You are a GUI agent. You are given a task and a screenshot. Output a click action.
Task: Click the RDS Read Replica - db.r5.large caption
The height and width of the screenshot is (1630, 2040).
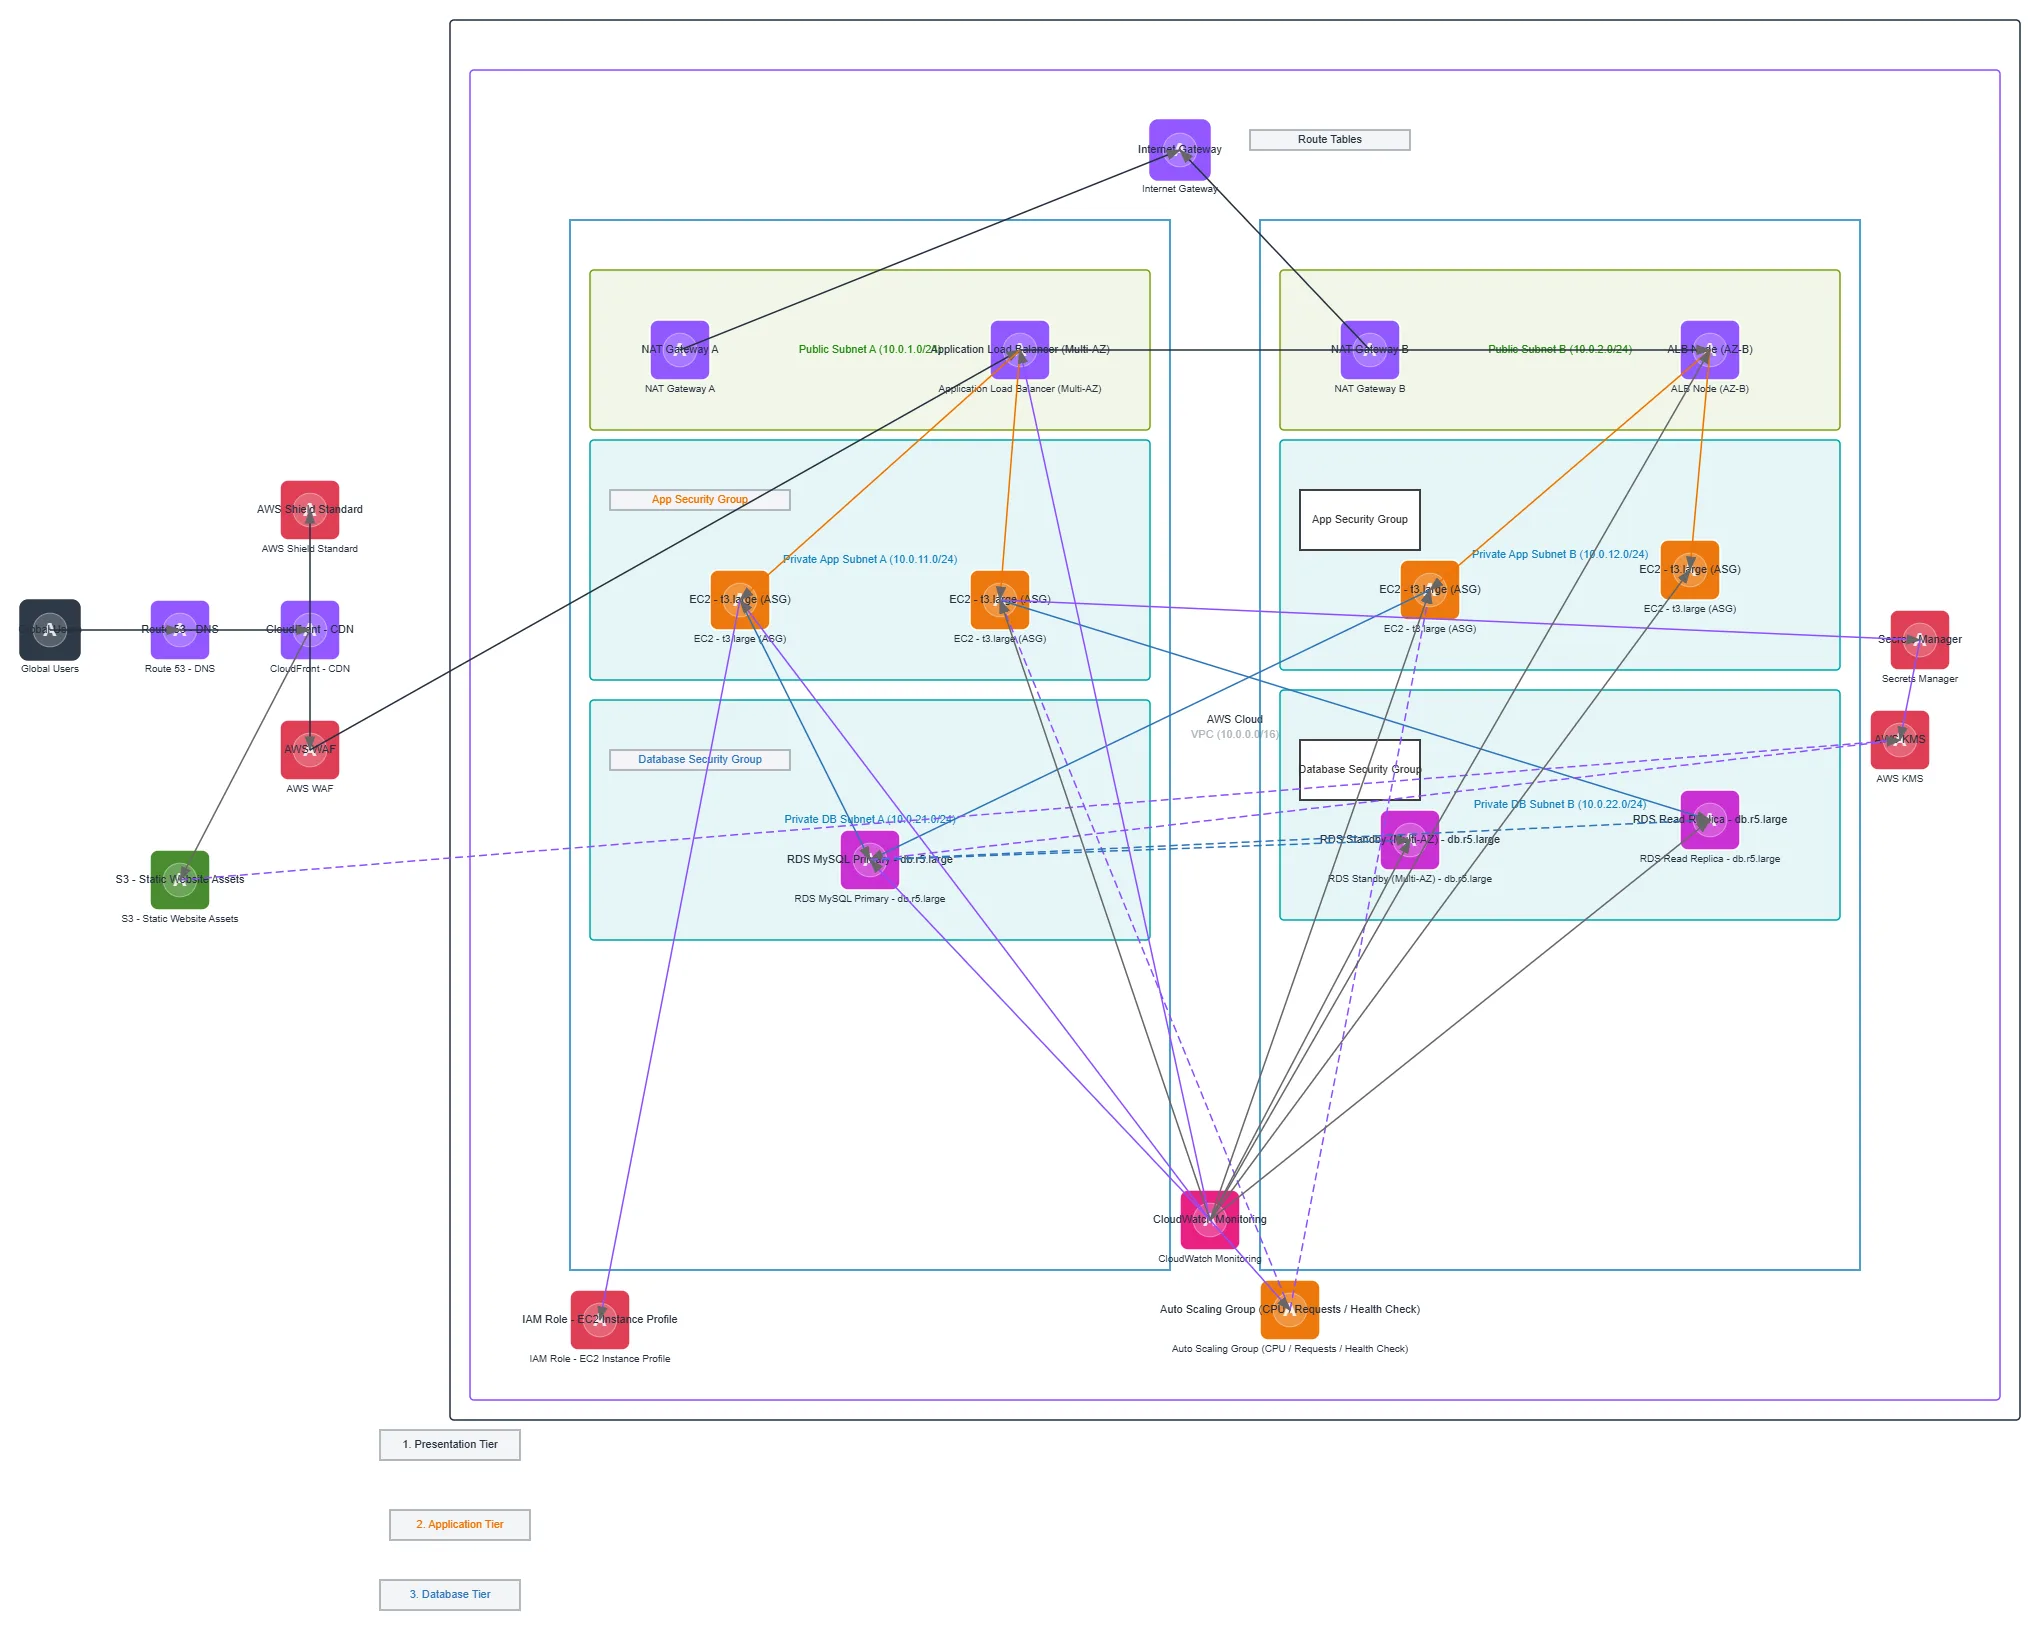(1710, 859)
